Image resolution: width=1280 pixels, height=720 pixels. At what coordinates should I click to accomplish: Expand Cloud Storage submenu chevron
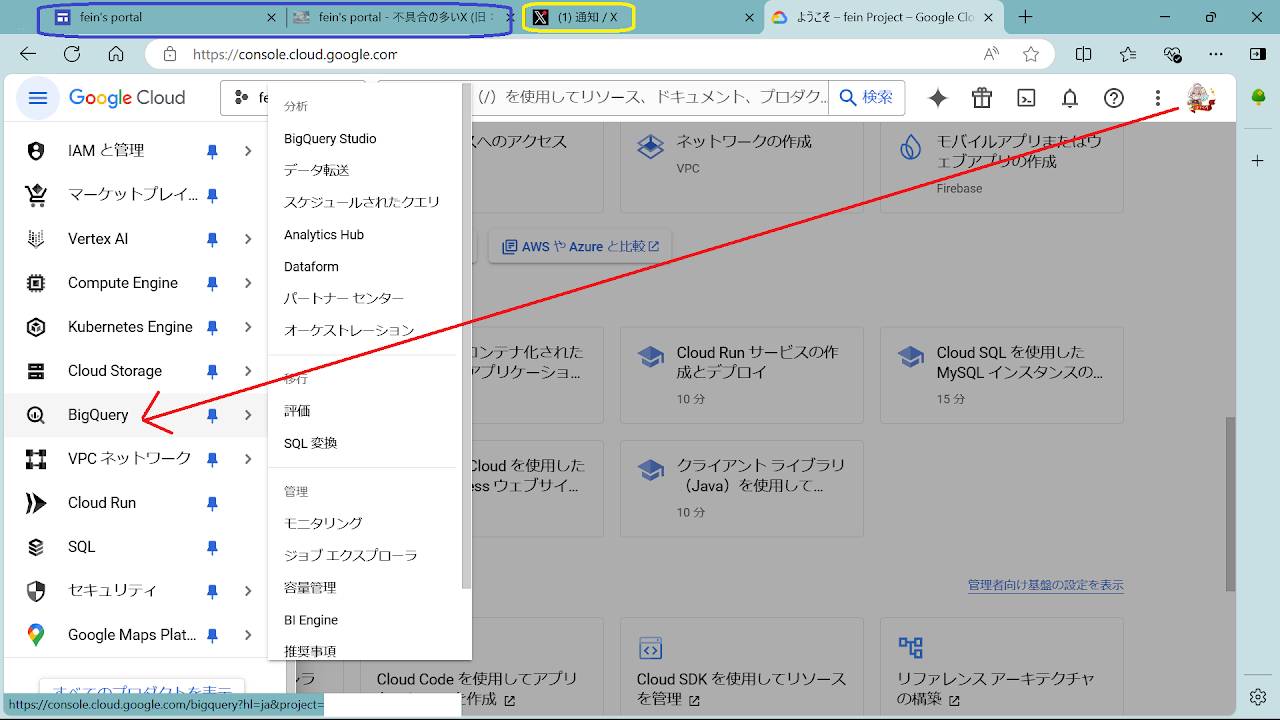[x=248, y=371]
